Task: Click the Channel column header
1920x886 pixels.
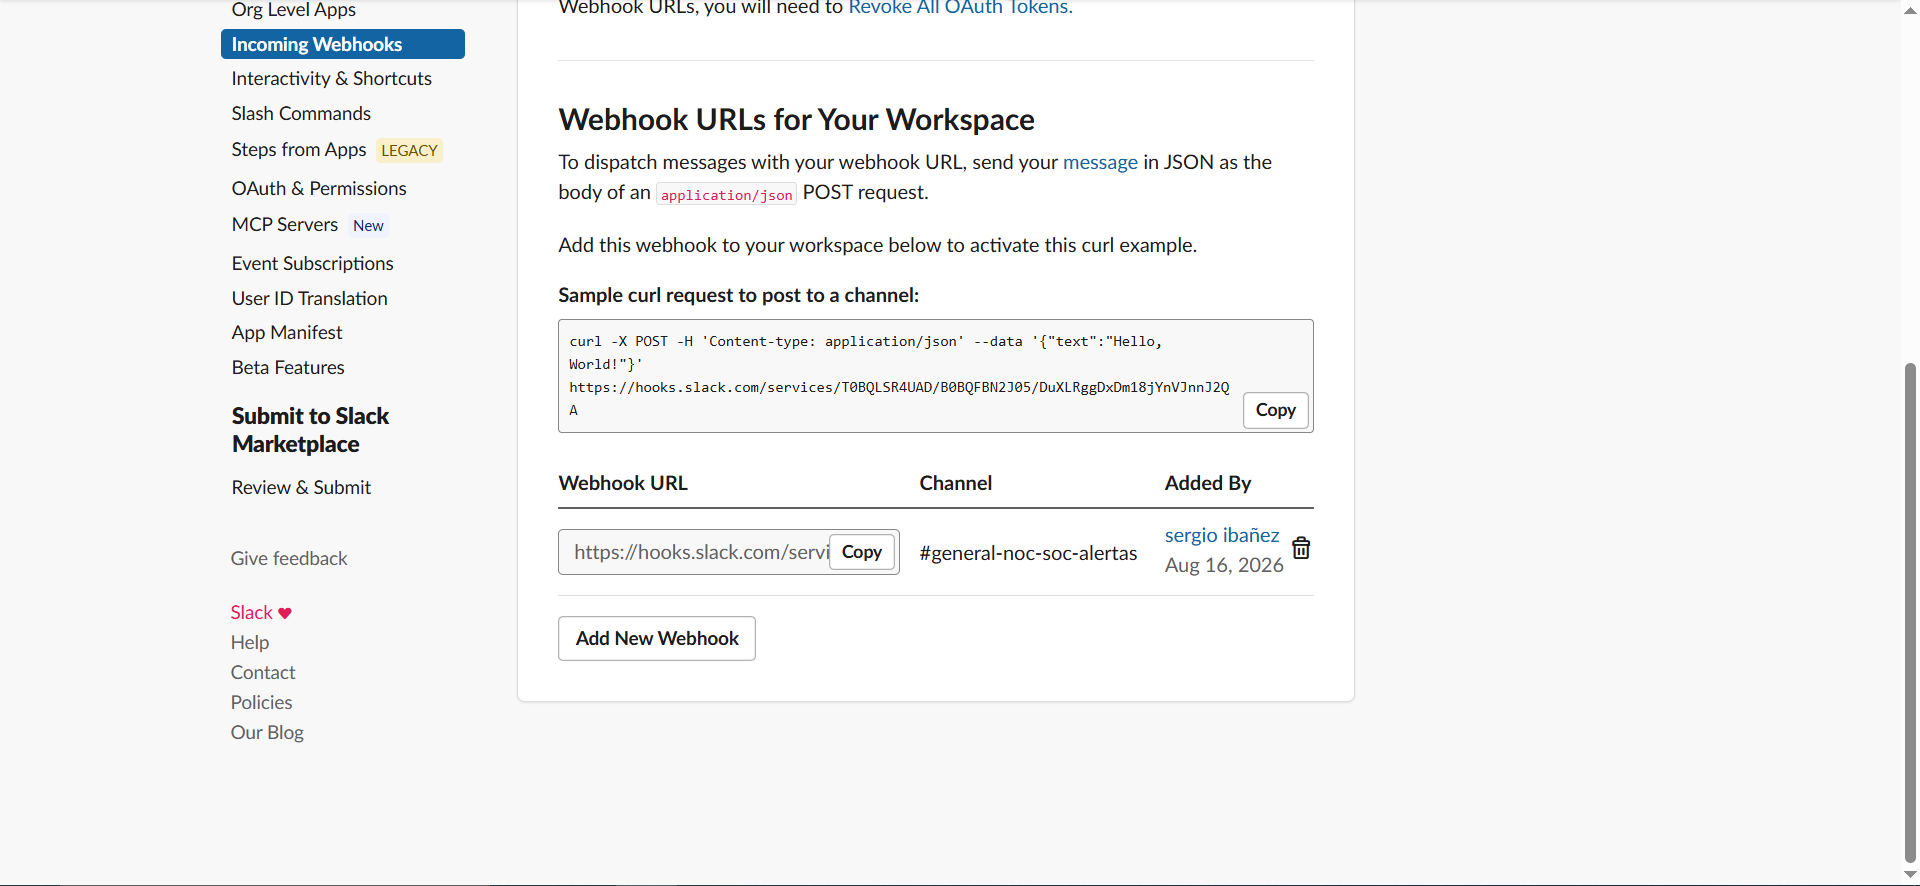Action: [x=956, y=483]
